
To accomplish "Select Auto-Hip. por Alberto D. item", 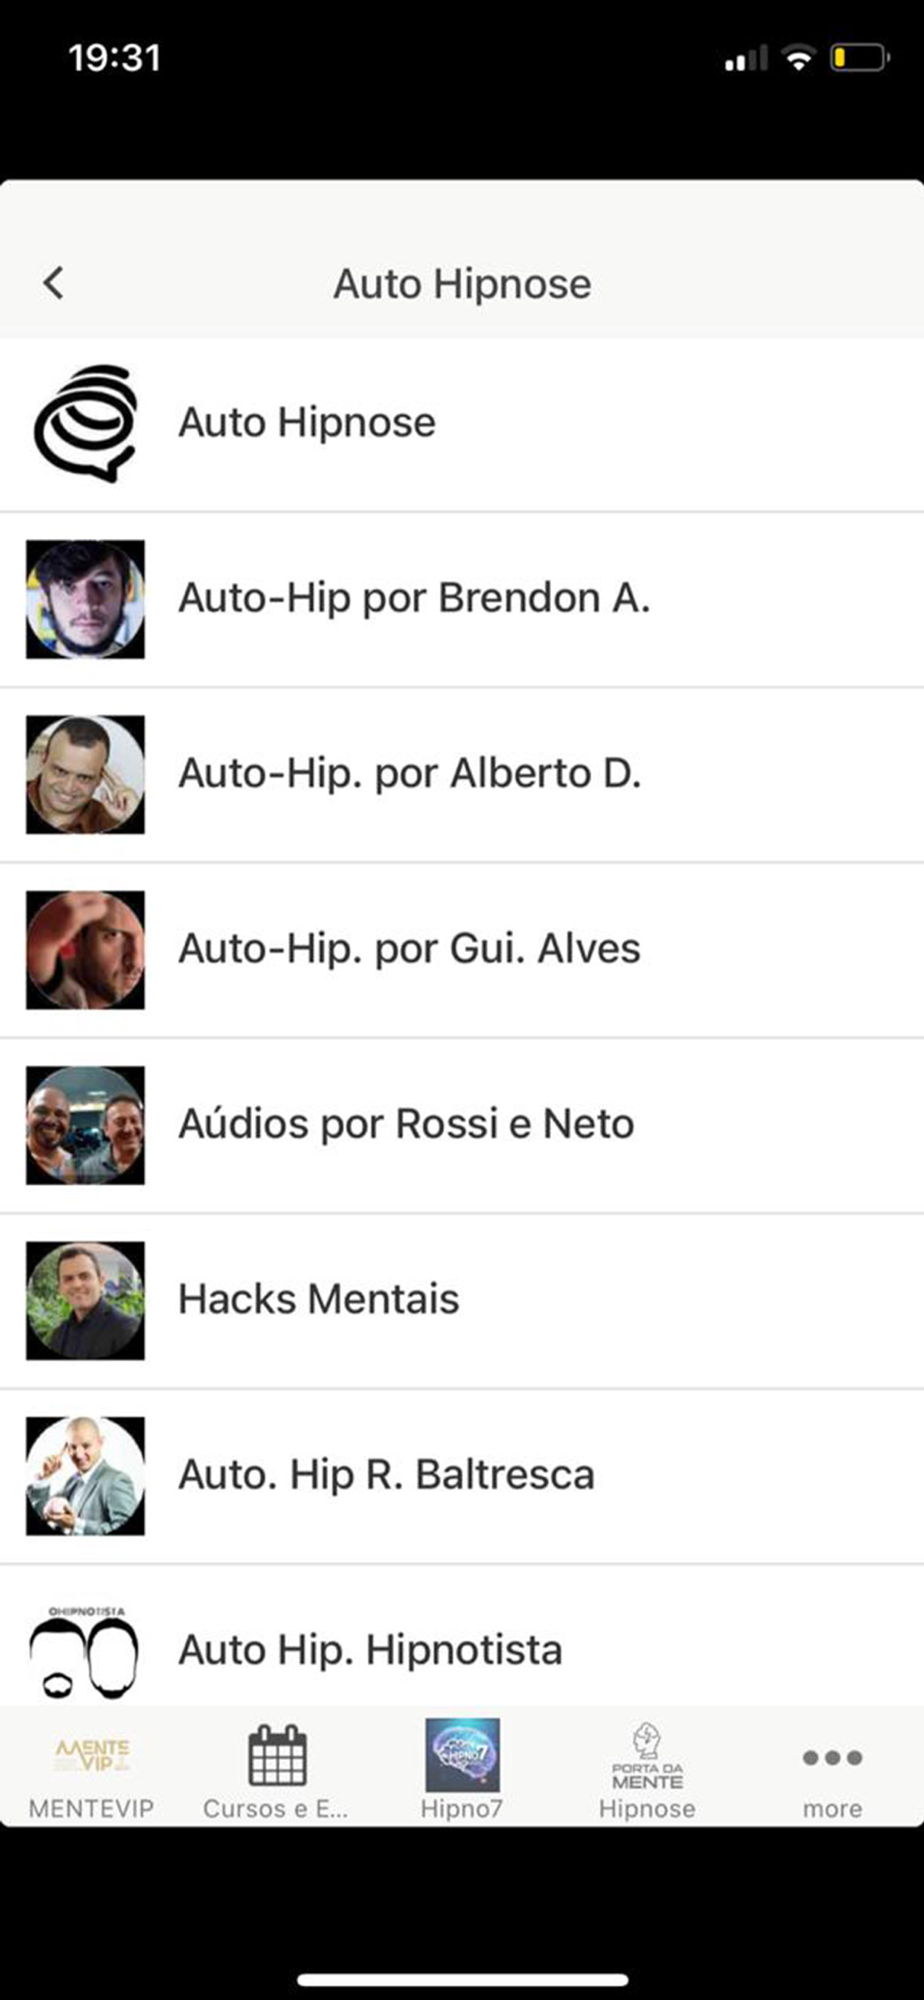I will pos(462,774).
